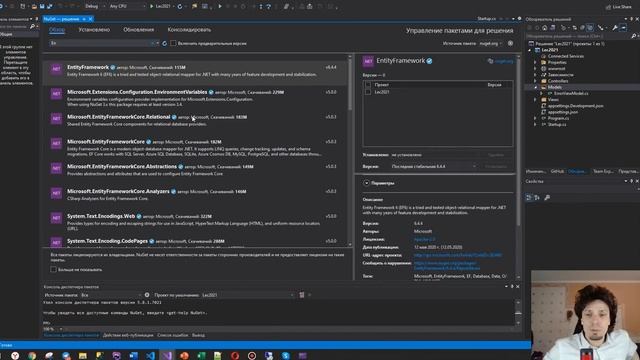Click the NuGet package search input field
The width and height of the screenshot is (640, 360).
tap(100, 43)
